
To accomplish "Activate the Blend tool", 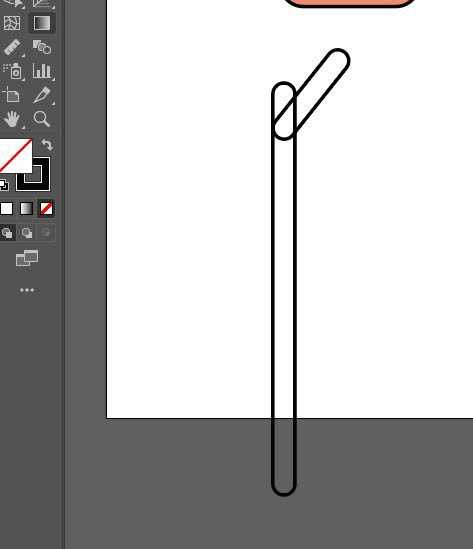I will point(42,47).
